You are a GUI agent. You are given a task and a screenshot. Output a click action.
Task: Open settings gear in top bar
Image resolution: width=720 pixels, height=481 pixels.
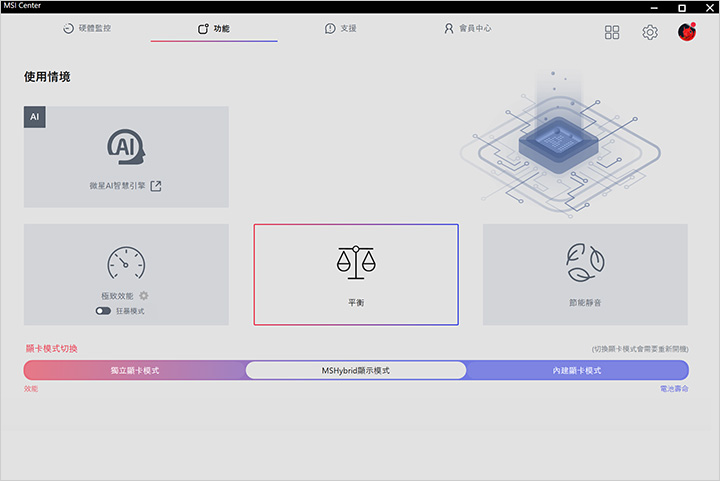650,32
